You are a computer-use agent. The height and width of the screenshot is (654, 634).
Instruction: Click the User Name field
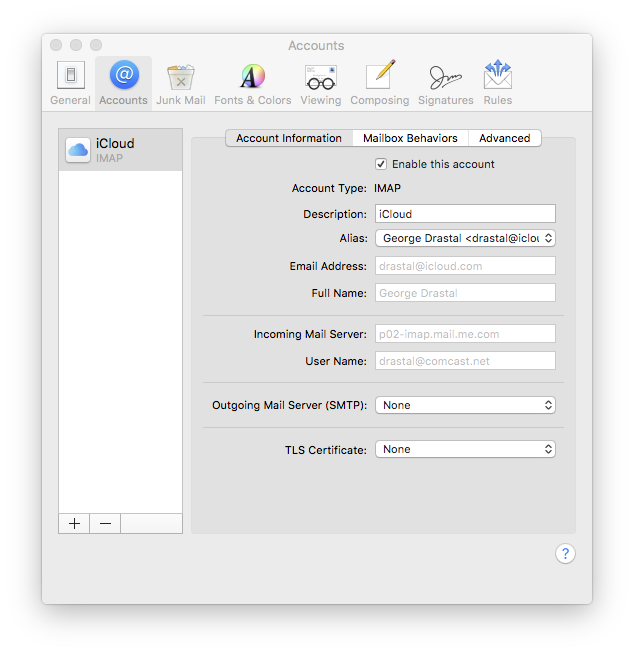pos(465,361)
